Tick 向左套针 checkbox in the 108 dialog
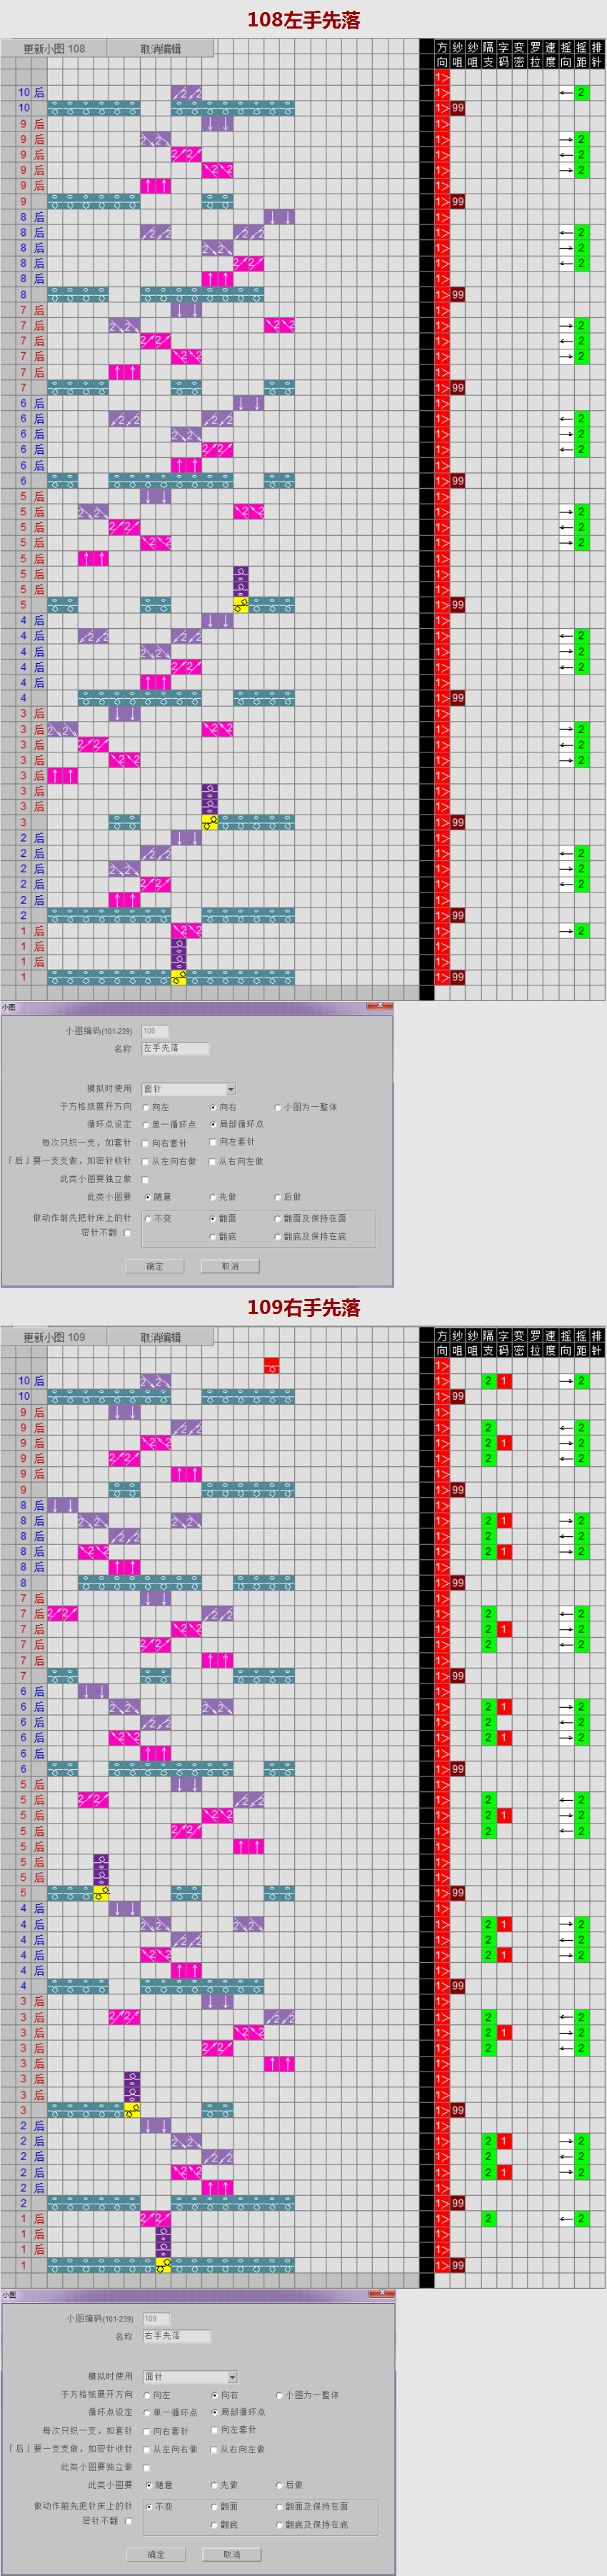This screenshot has width=607, height=2576. (213, 1142)
